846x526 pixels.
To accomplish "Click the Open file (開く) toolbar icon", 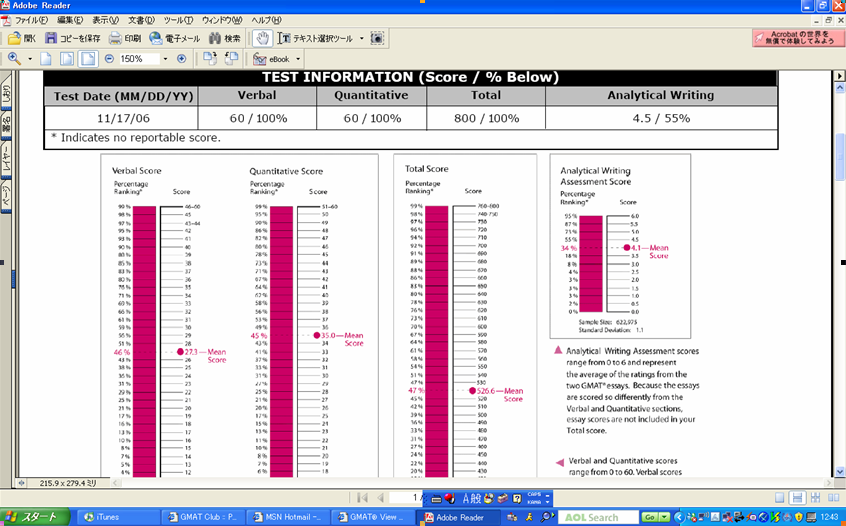I will point(21,38).
